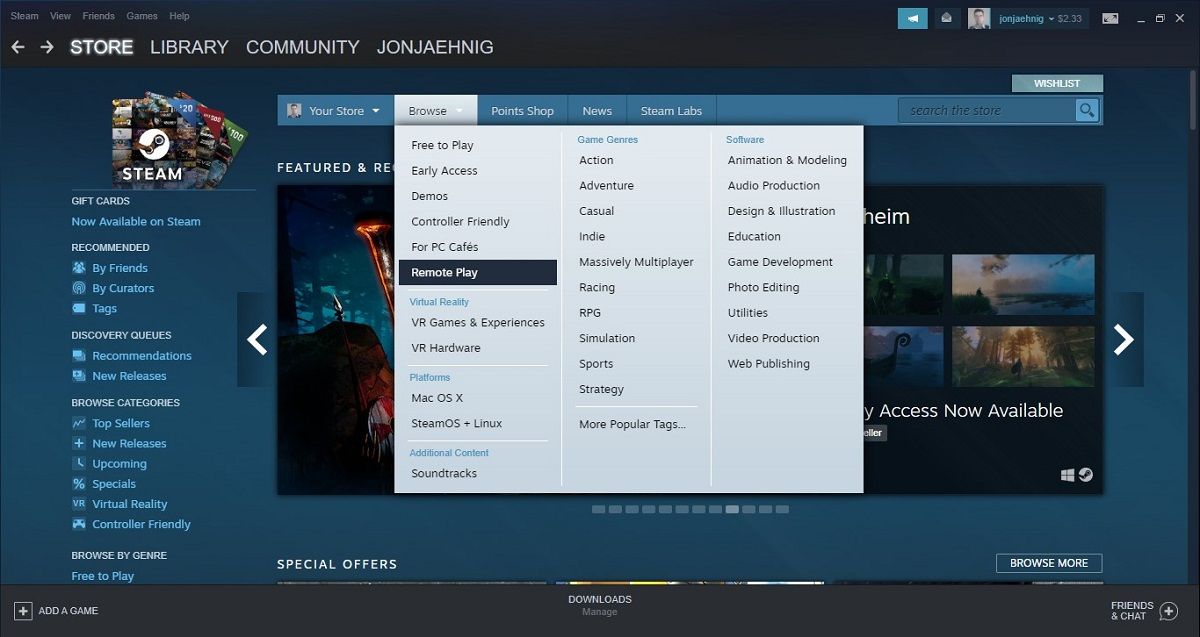Click BROWSE MORE under Special Offers
1200x637 pixels.
click(1048, 563)
